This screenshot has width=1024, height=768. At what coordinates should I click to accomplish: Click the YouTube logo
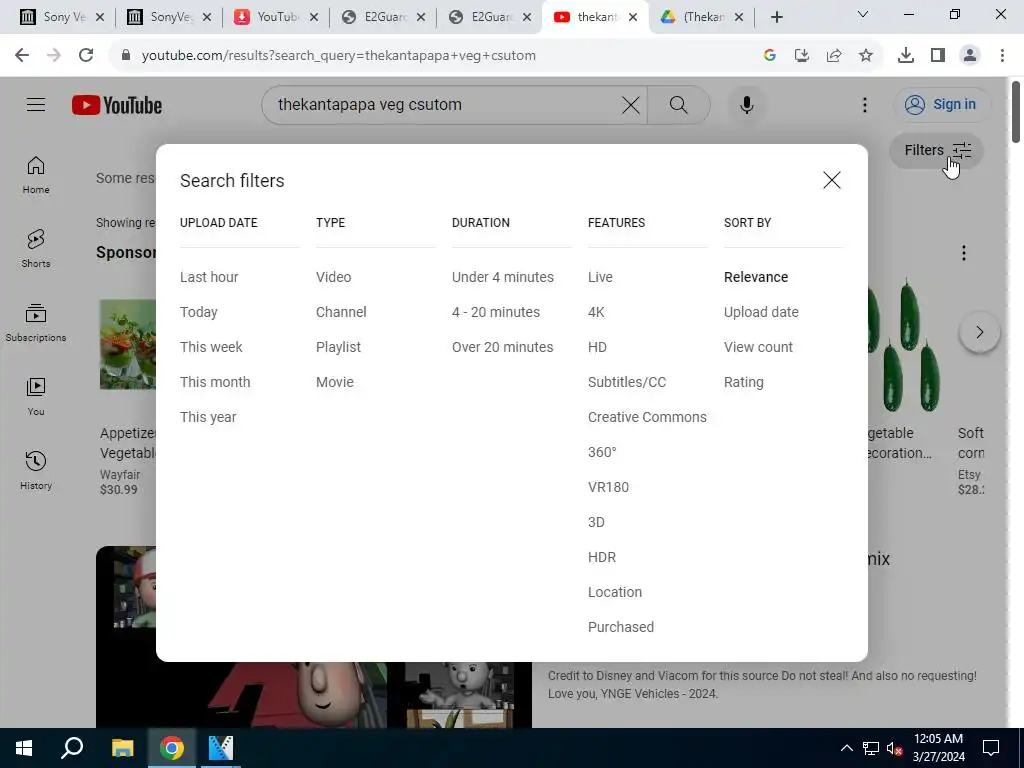pos(117,105)
